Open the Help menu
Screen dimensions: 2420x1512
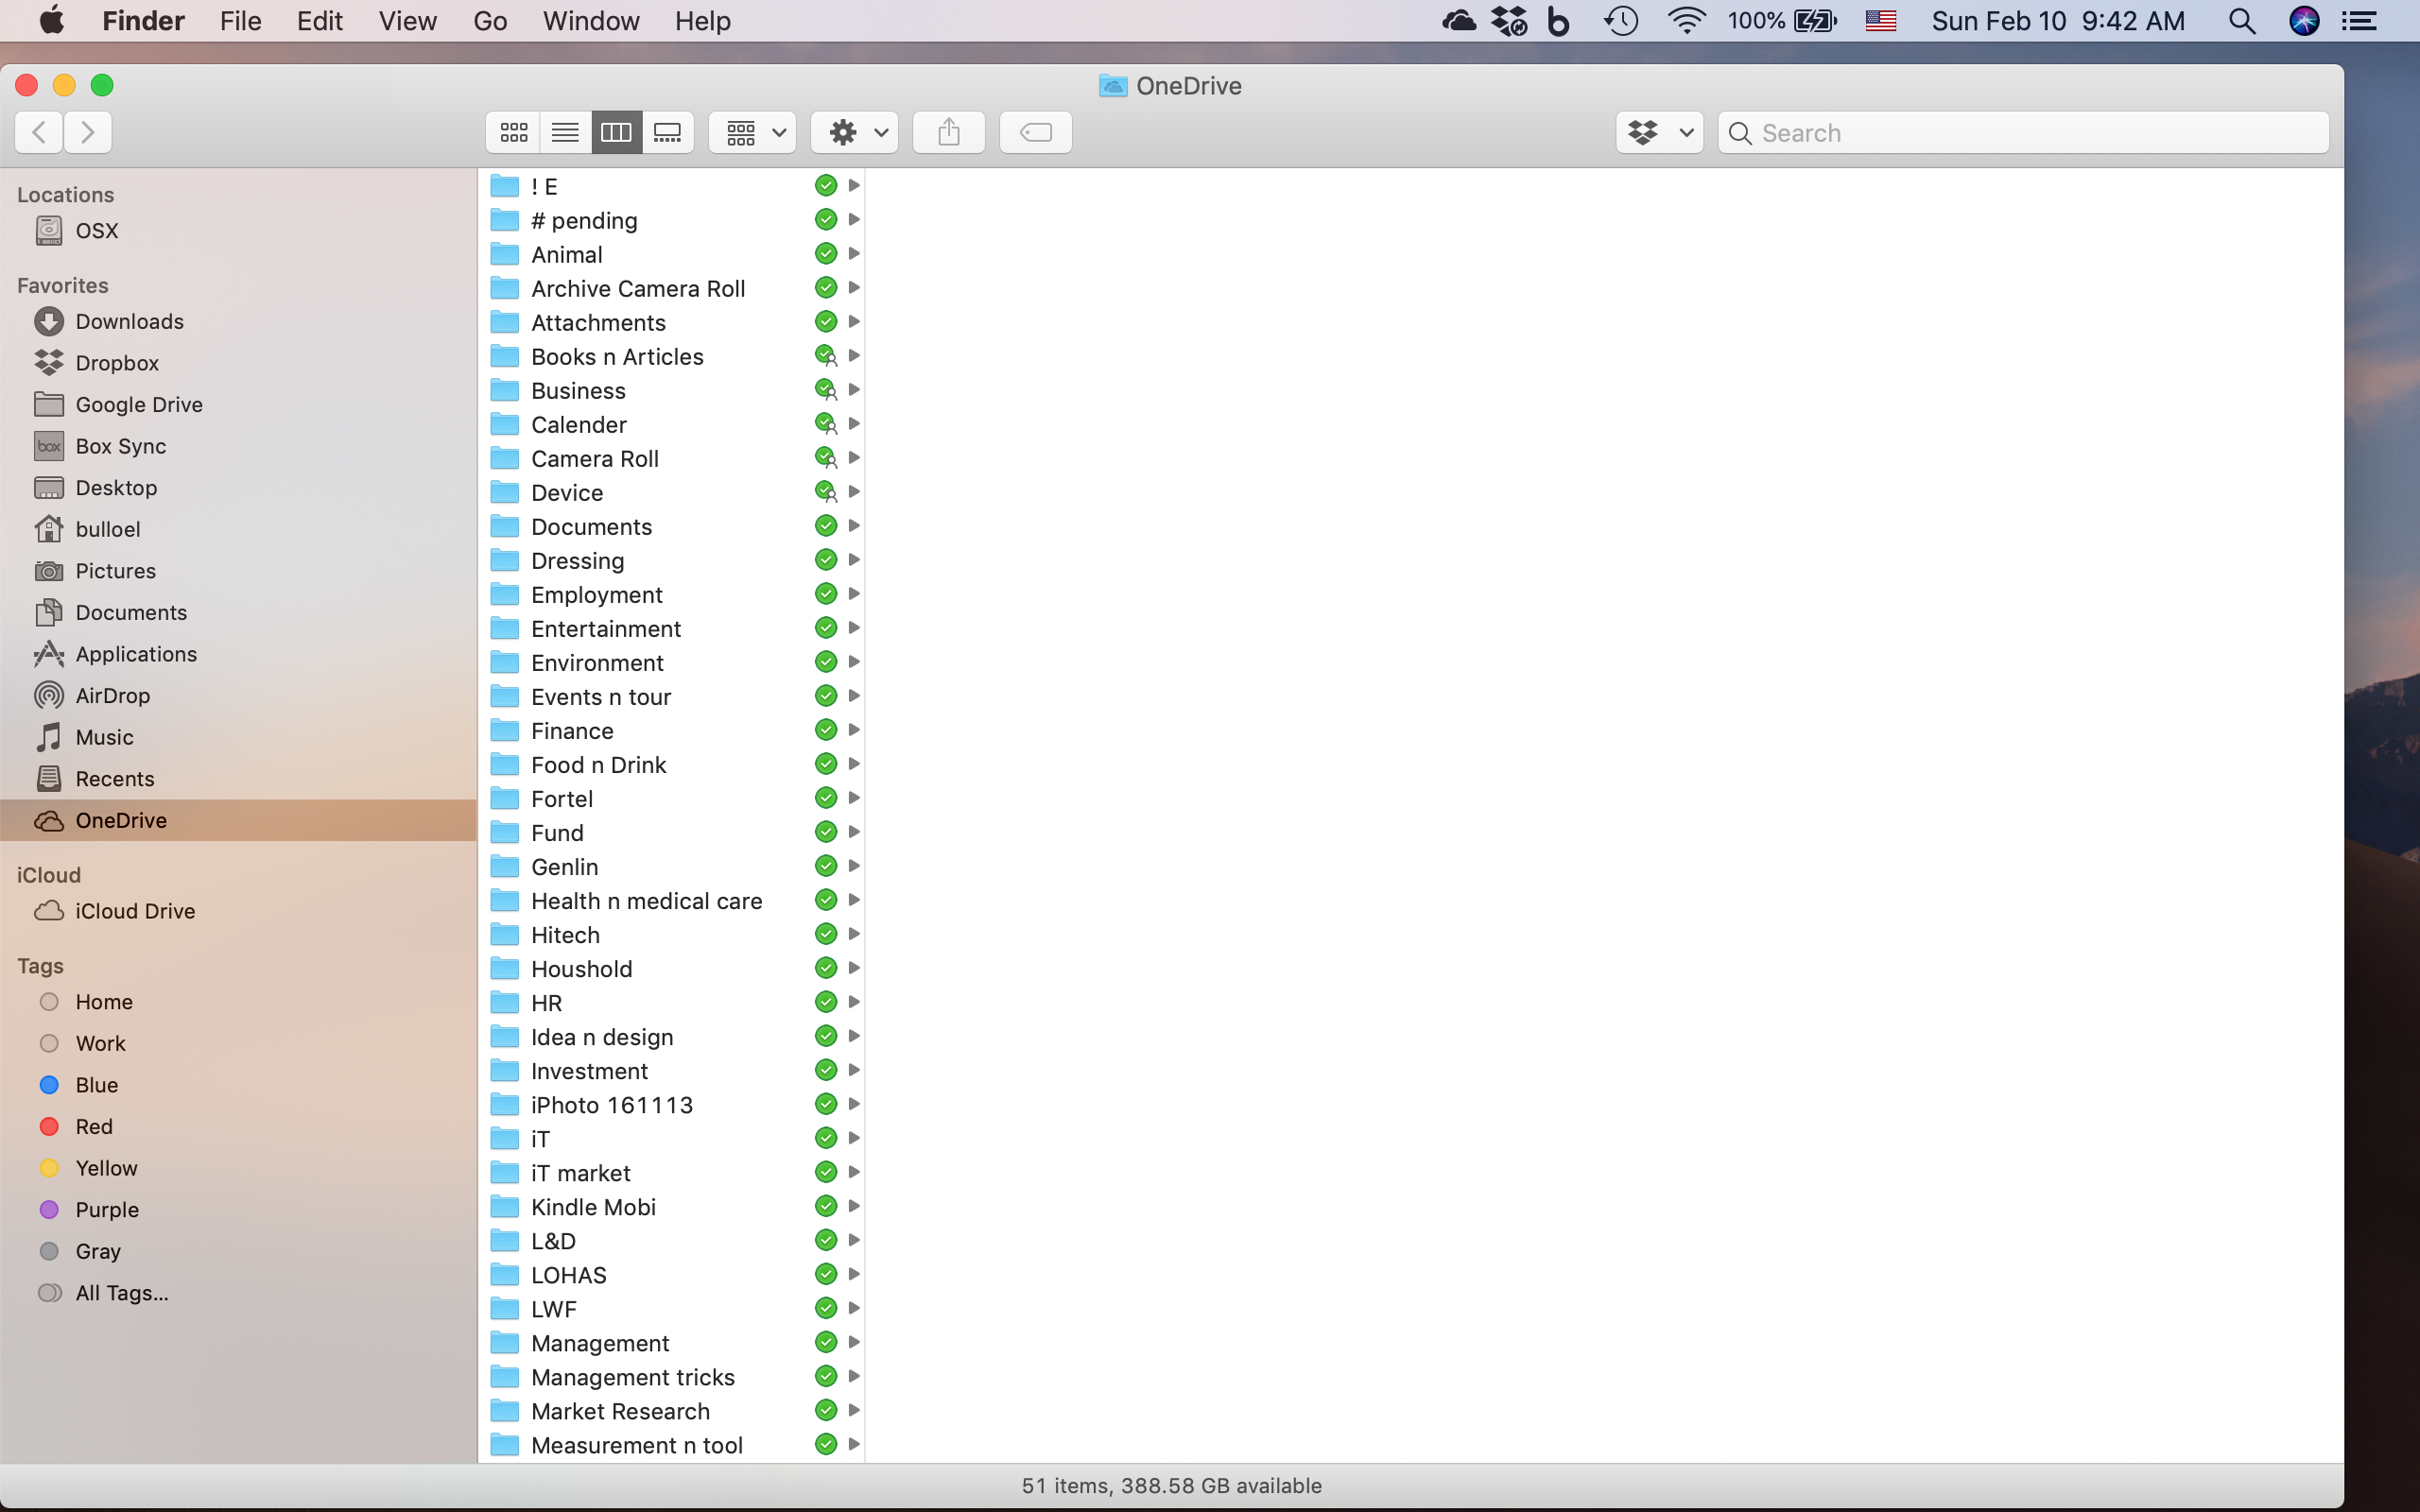click(x=702, y=21)
